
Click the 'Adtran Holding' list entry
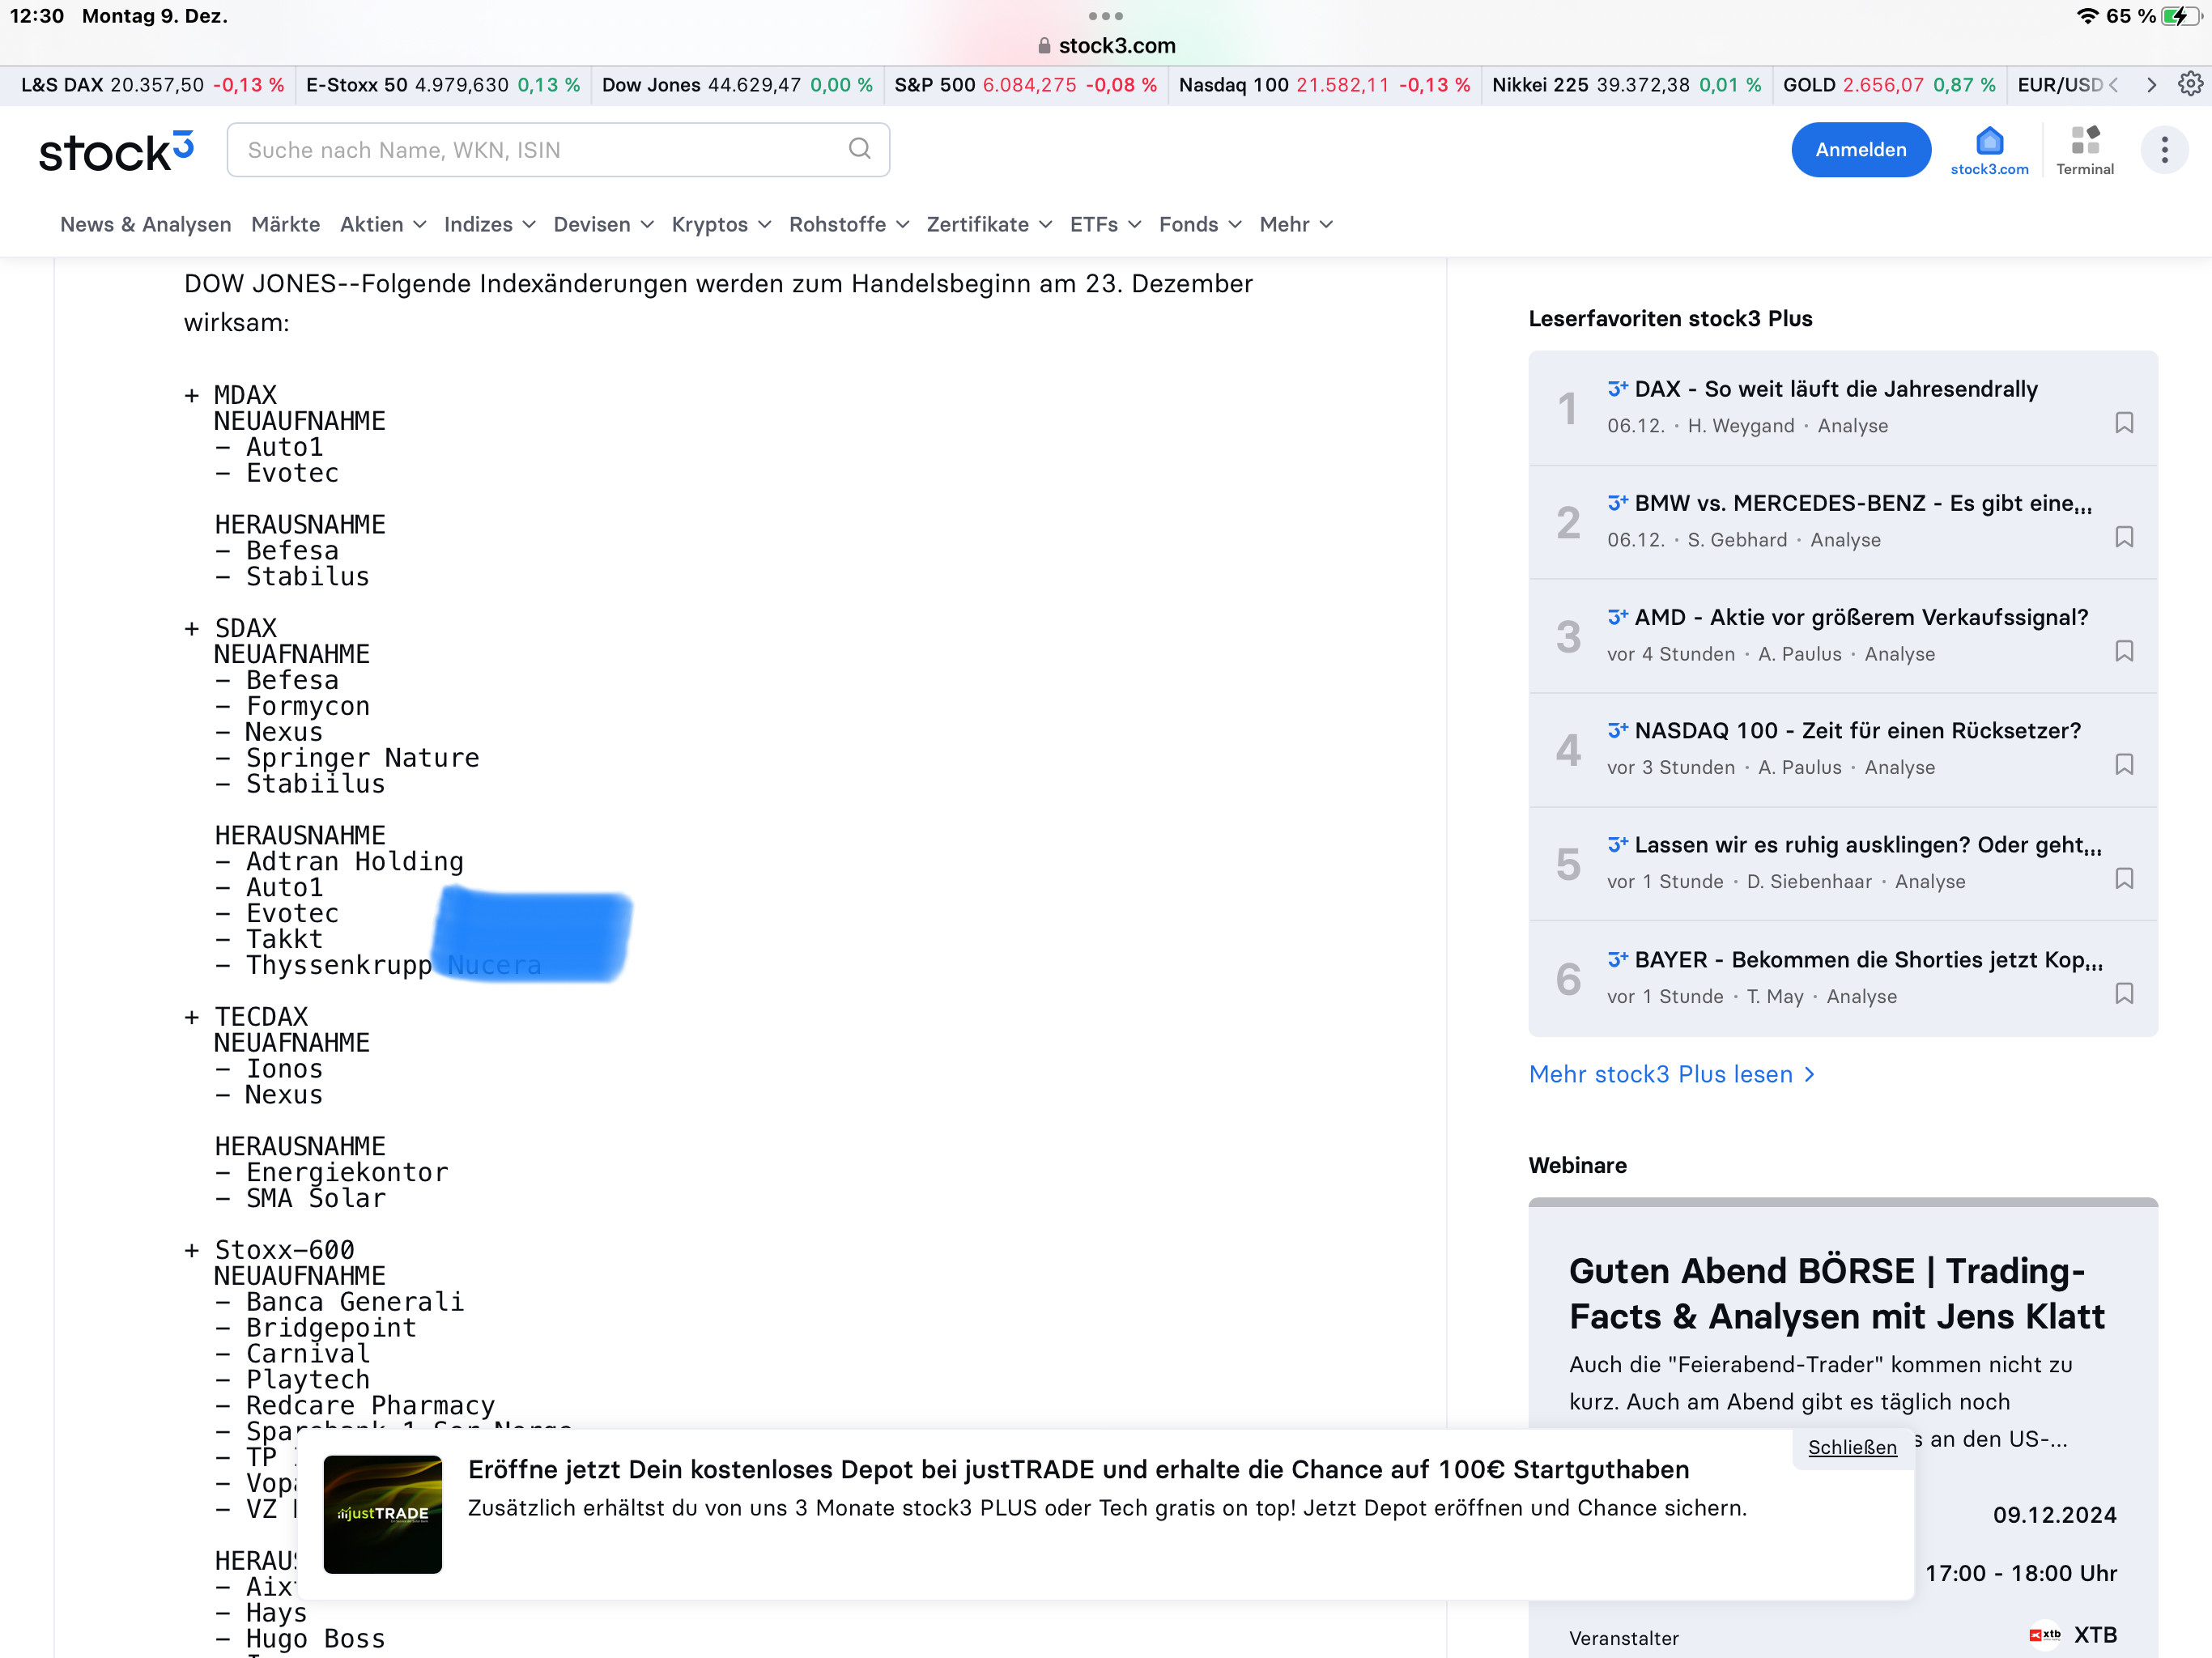tap(355, 862)
